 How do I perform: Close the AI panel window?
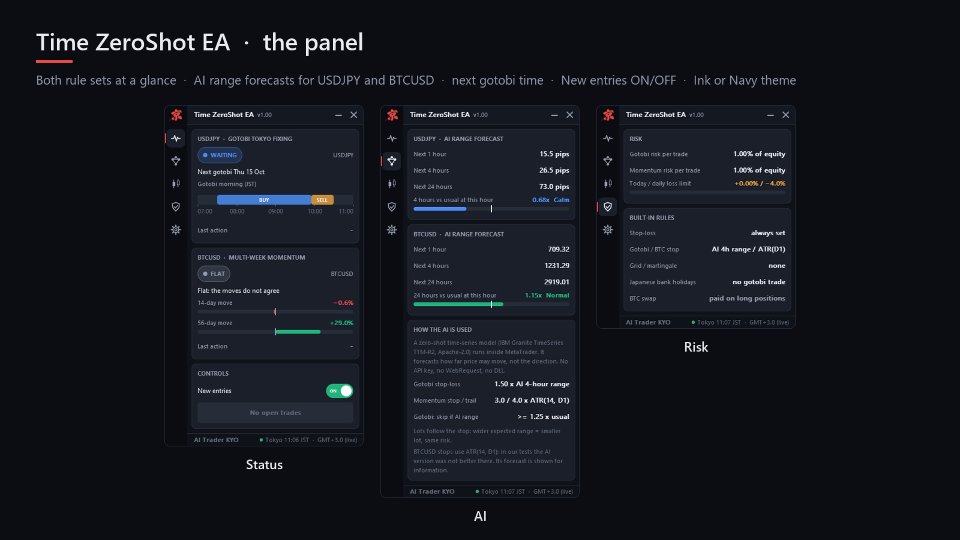(570, 115)
